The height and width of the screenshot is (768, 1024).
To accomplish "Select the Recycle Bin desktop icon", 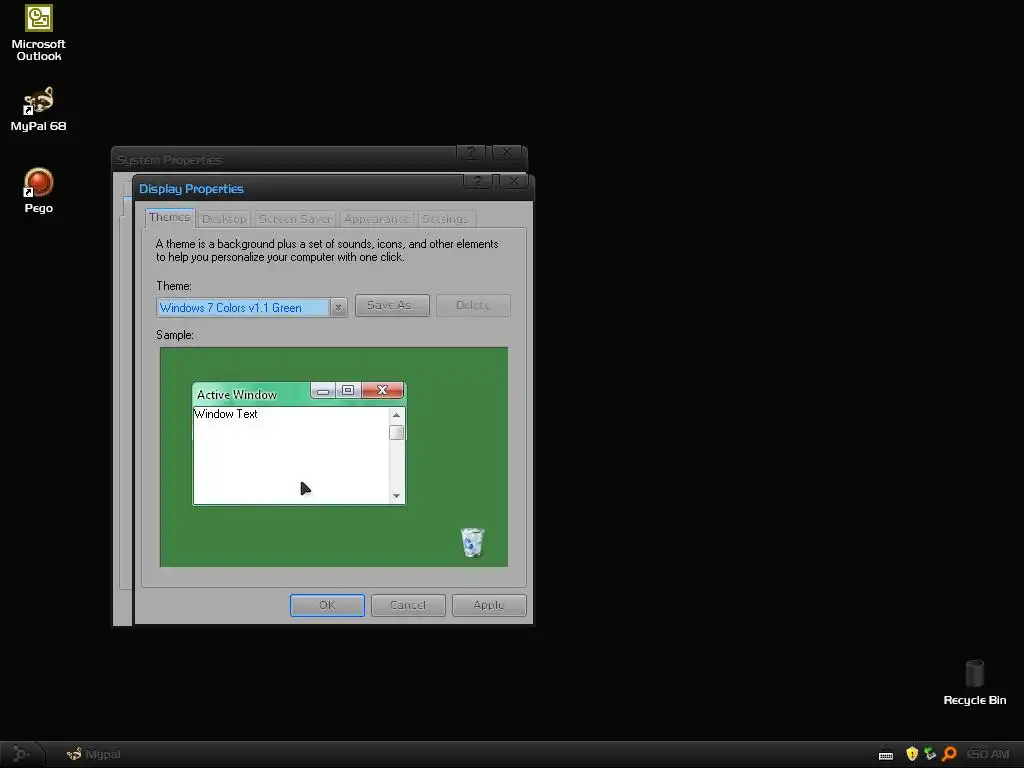I will pos(974,682).
